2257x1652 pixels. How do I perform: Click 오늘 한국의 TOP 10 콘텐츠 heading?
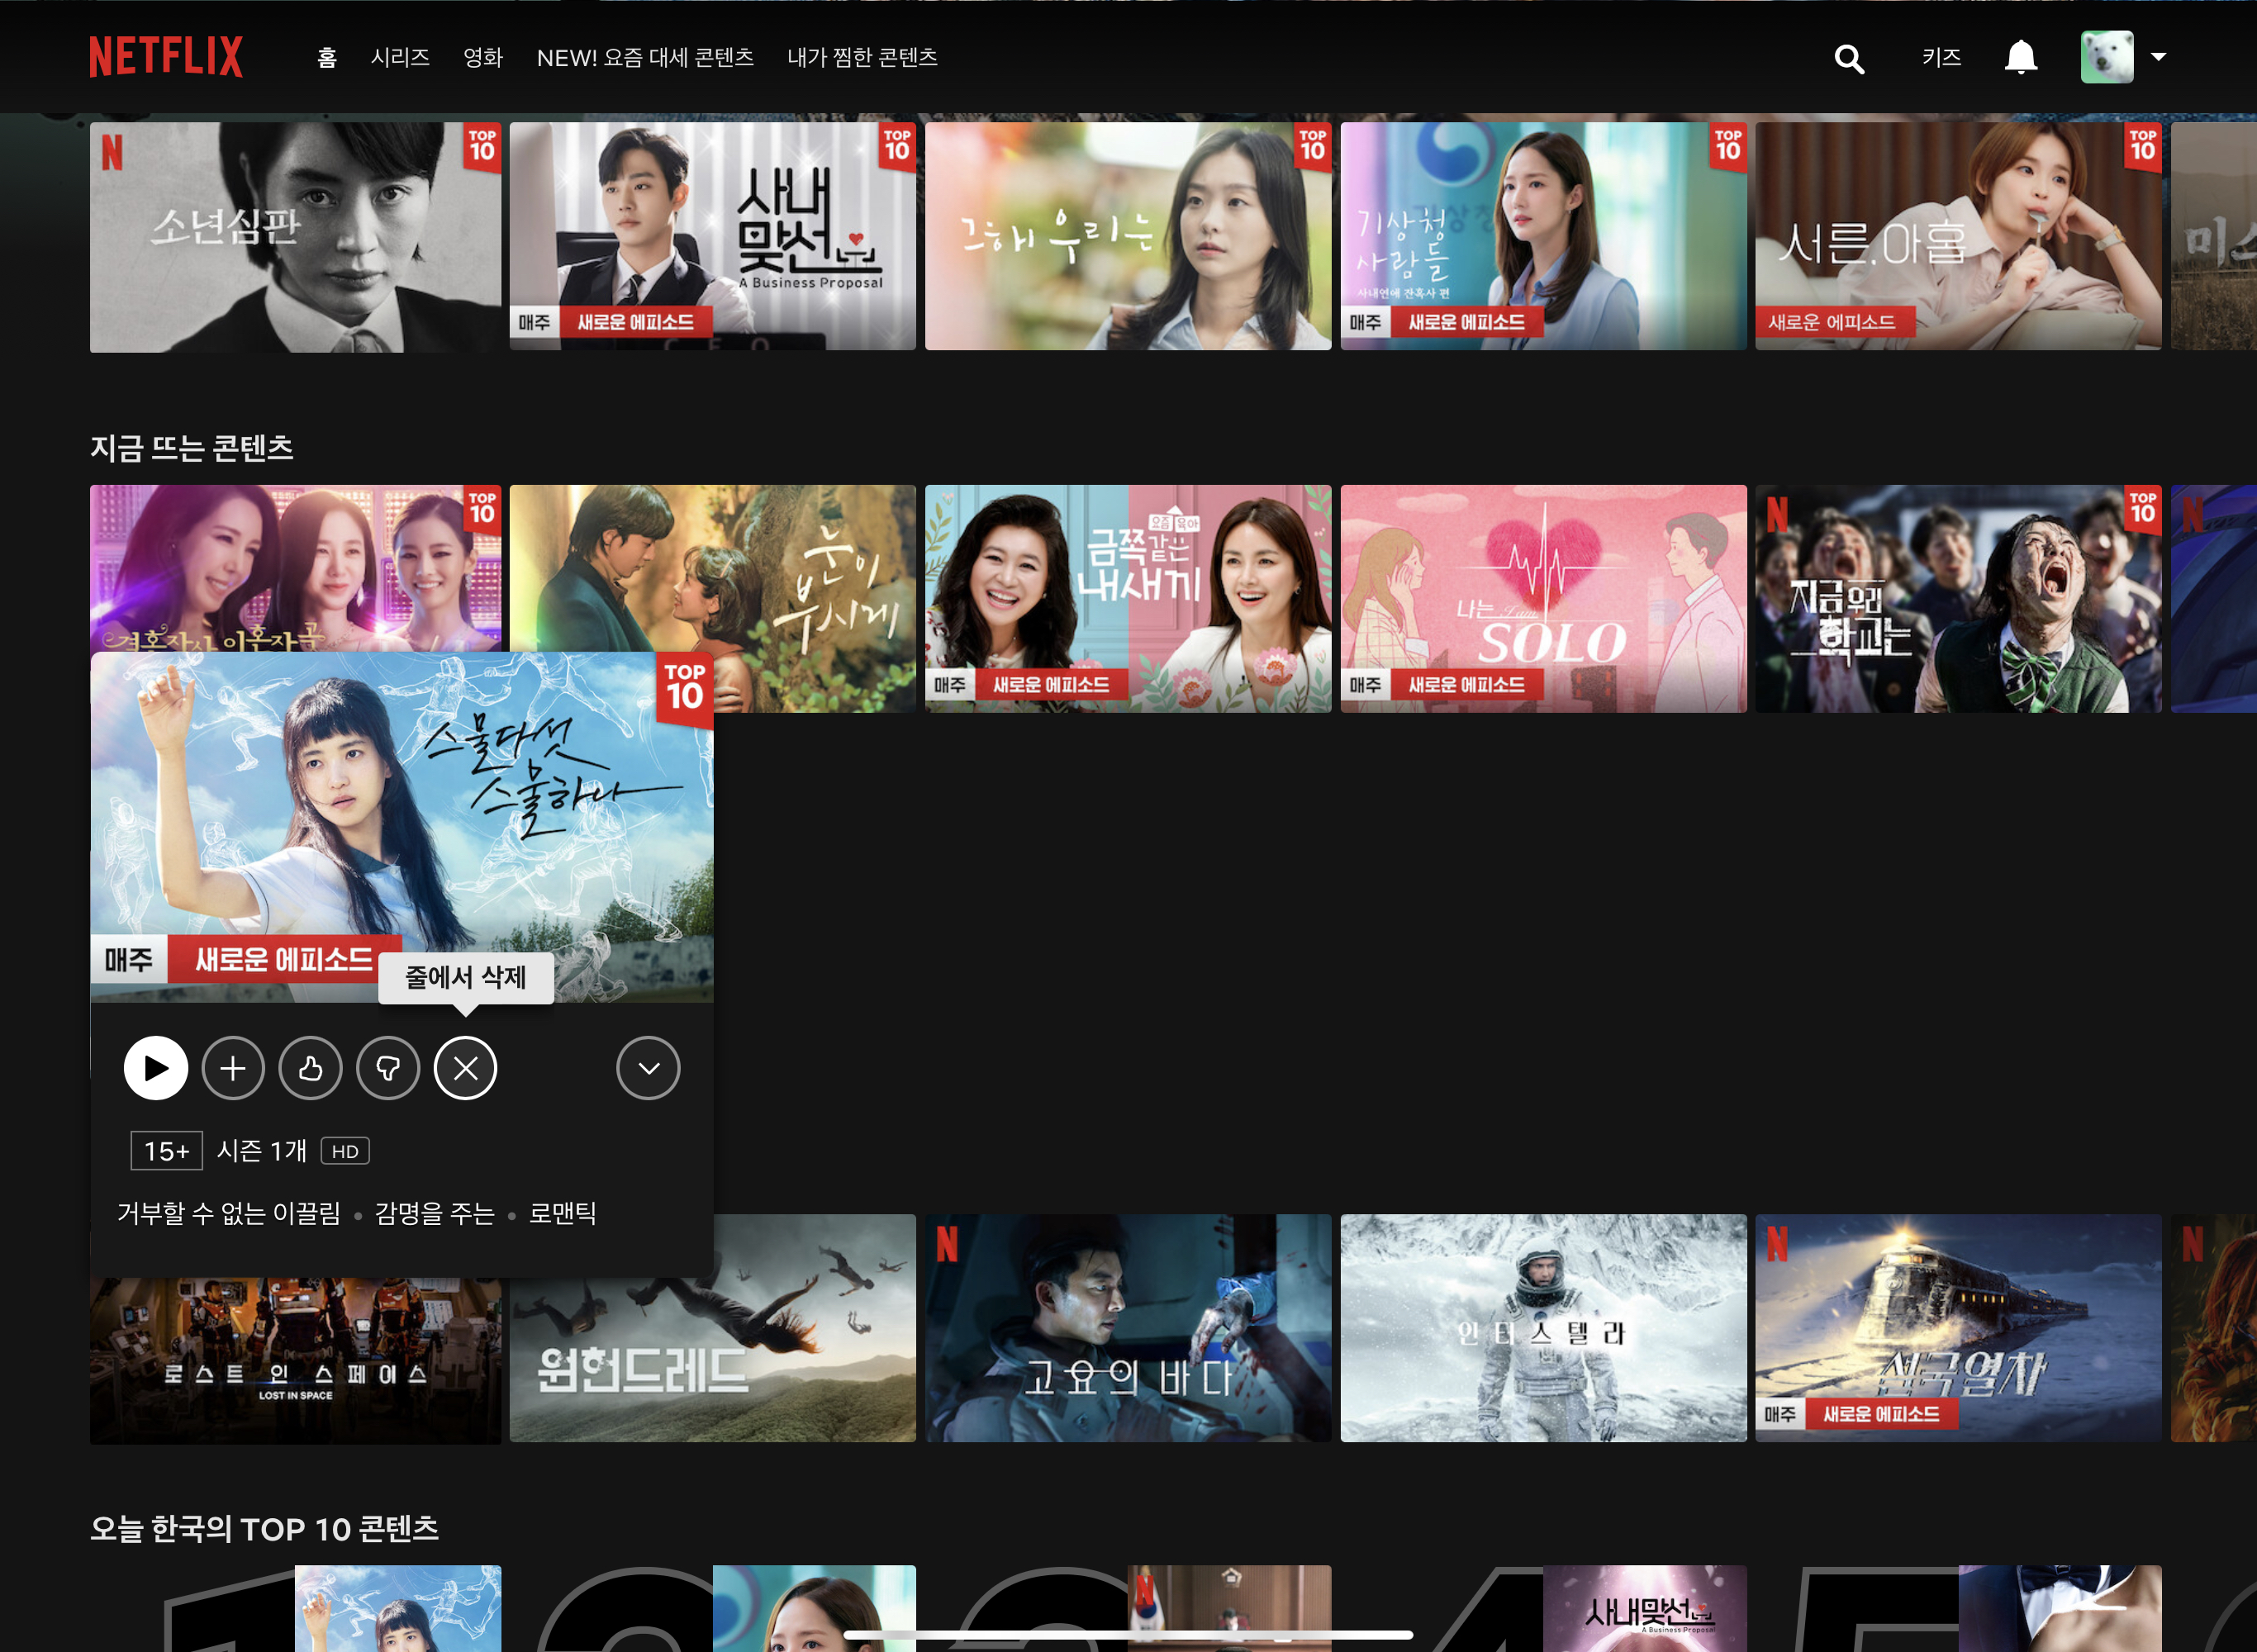tap(264, 1528)
